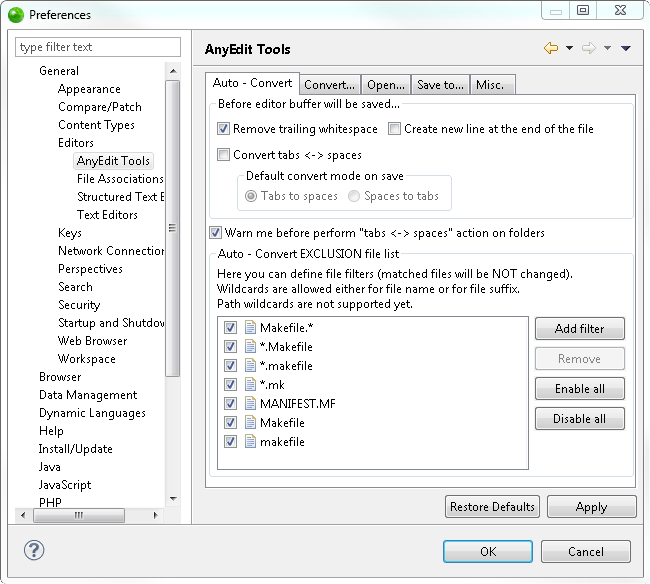Click the file icon beside lowercase makefile
This screenshot has width=650, height=584.
coord(250,442)
